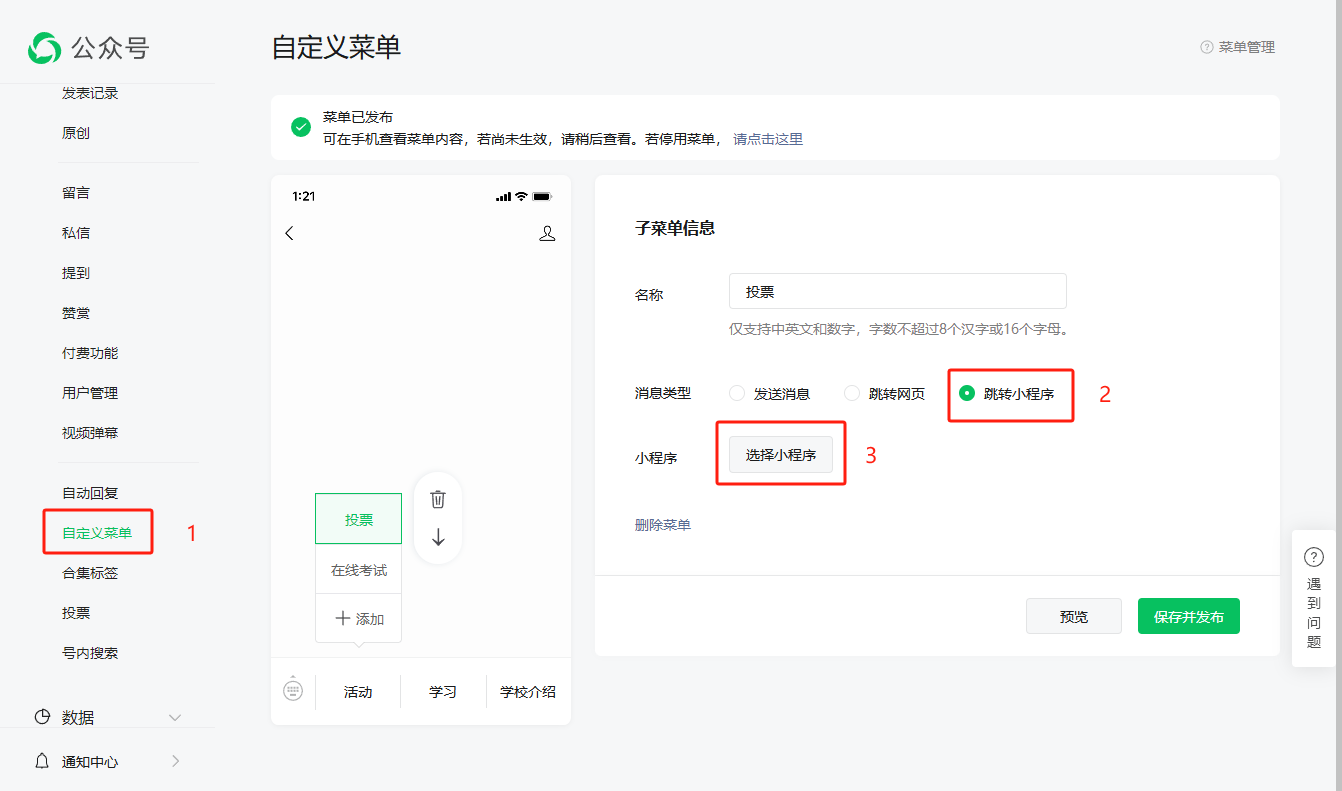Viewport: 1342px width, 791px height.
Task: Click 保存并发布 green button
Action: [1189, 616]
